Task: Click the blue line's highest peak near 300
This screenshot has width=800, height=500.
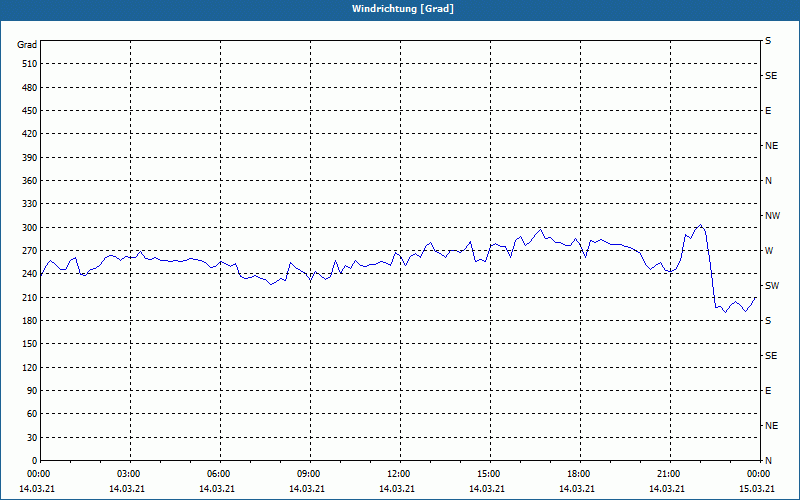Action: click(701, 224)
